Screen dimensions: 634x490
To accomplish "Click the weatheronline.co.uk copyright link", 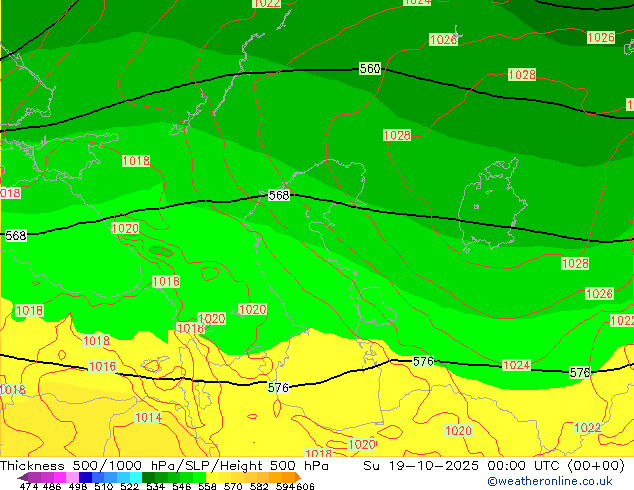I will point(550,481).
